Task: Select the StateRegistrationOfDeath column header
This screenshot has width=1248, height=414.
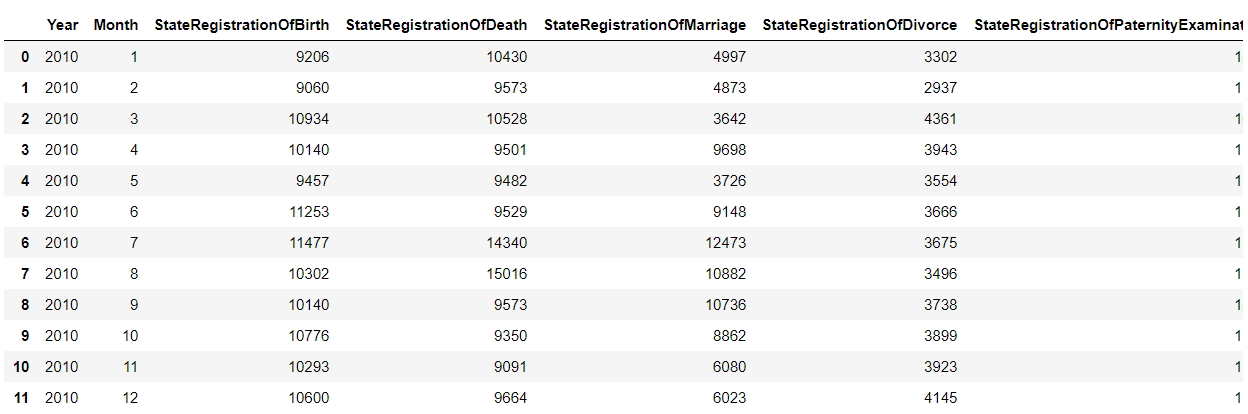Action: coord(436,24)
